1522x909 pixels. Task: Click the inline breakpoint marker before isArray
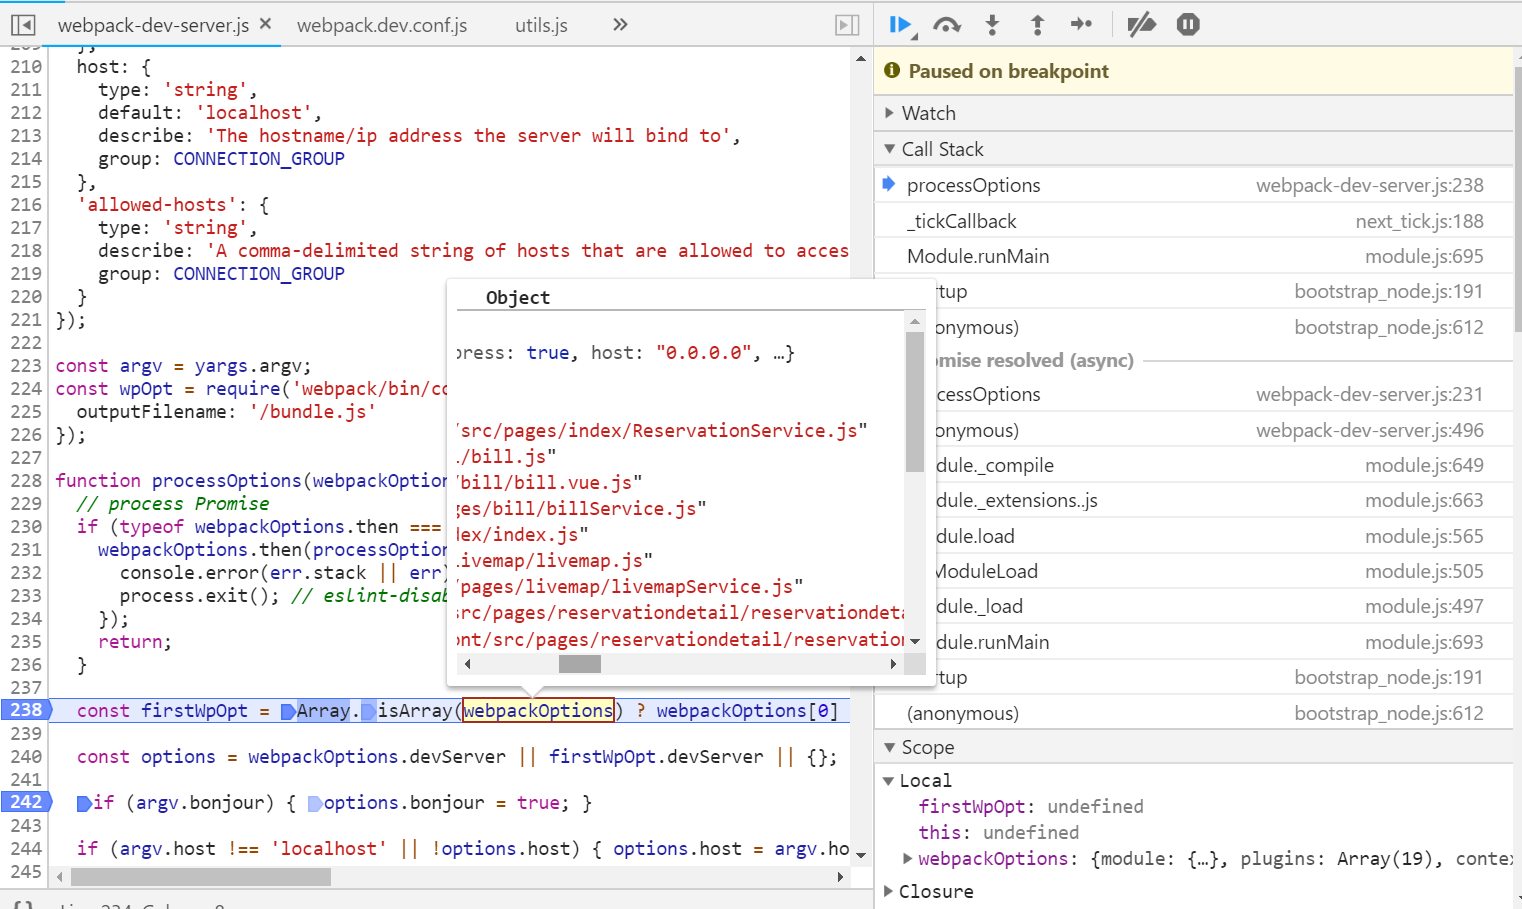[368, 711]
